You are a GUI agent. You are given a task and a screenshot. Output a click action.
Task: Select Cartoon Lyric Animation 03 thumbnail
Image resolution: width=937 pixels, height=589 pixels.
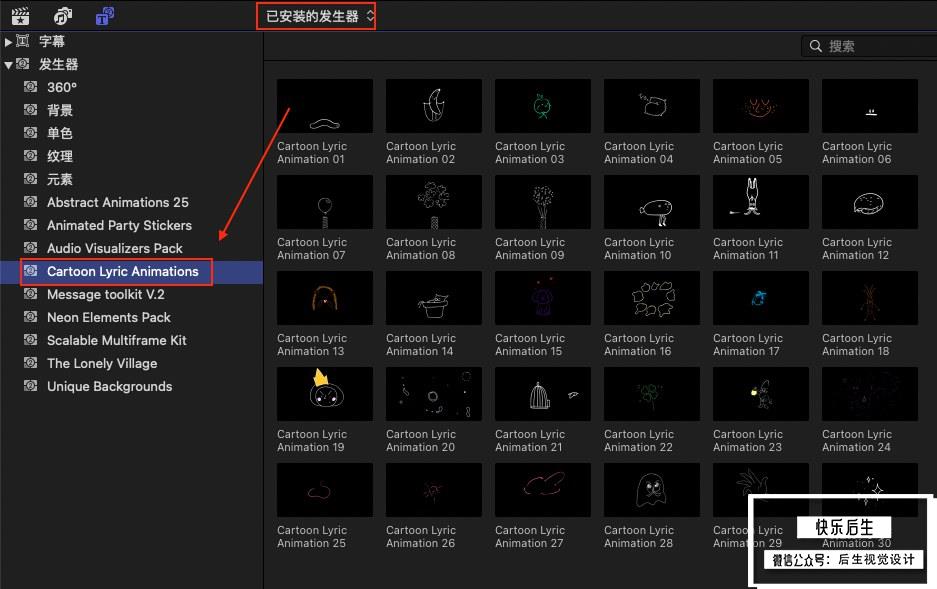[543, 106]
